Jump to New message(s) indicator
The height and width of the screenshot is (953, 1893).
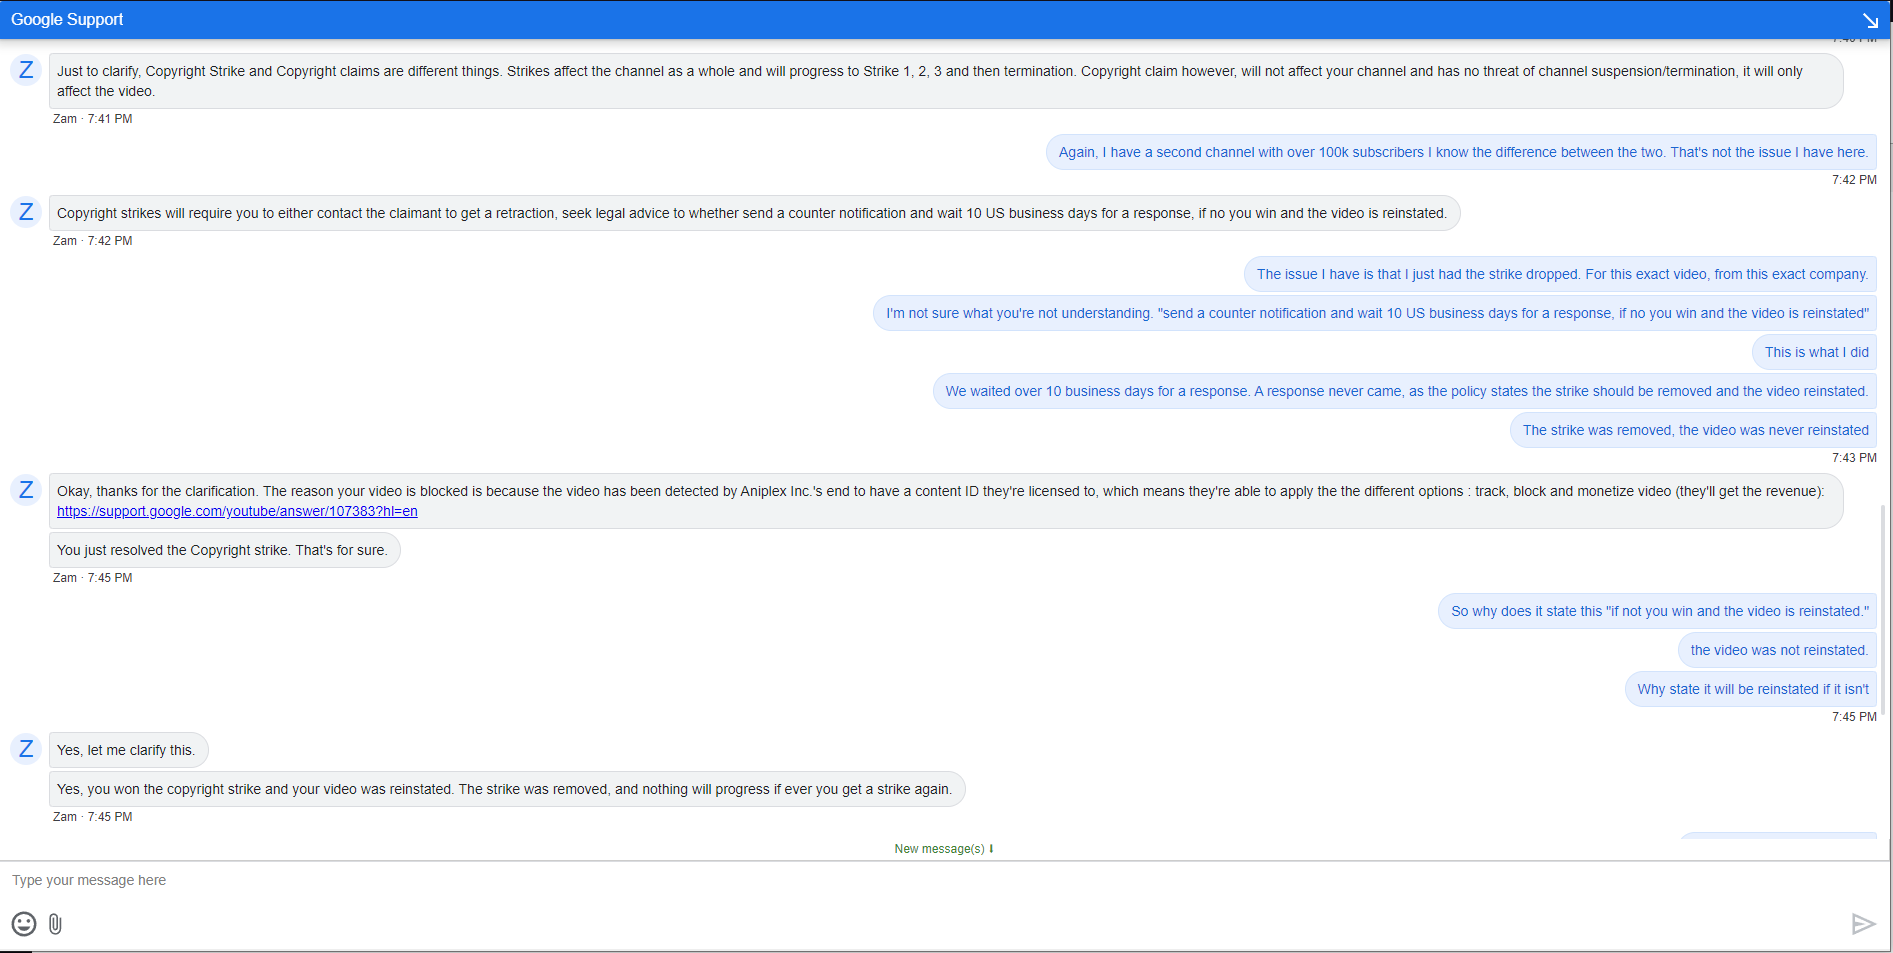coord(943,849)
